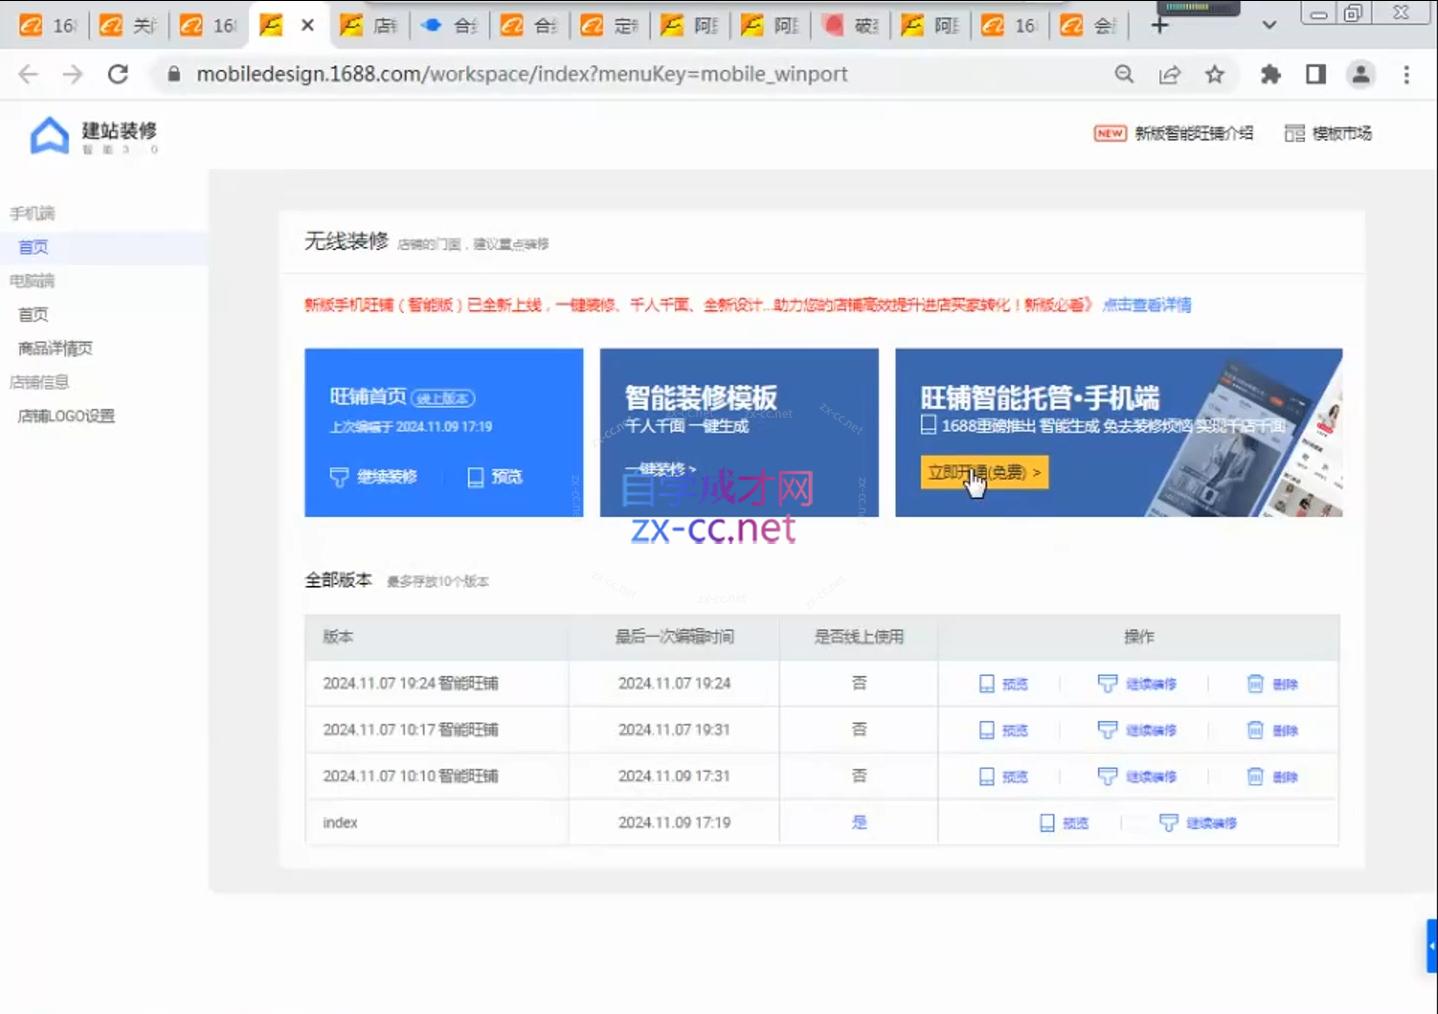
Task: Open 店铺LOGO设置 in sidebar
Action: [66, 416]
